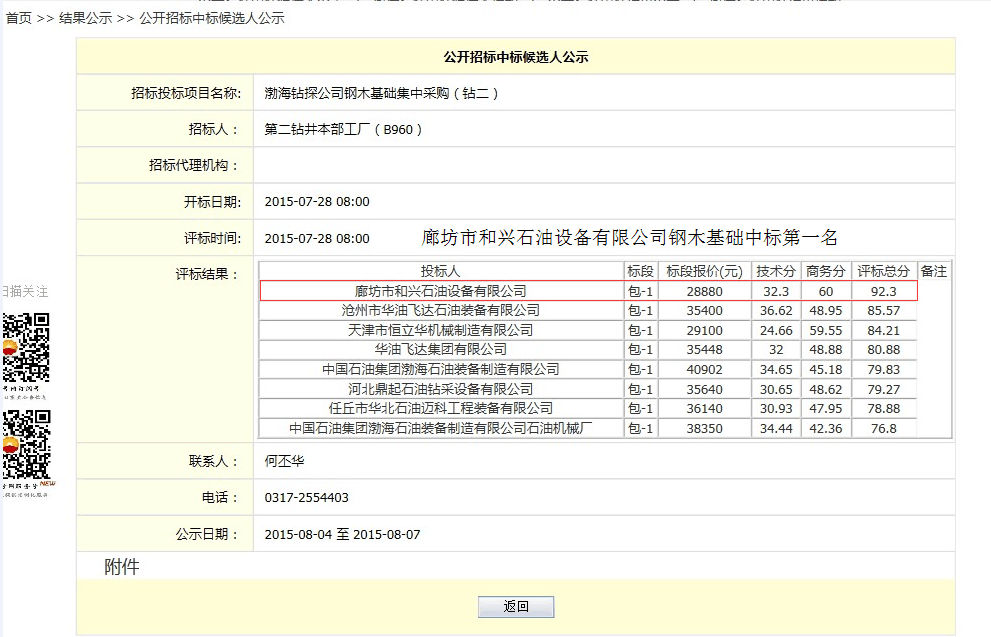Select bidder 中国石油集团渤海石油装备制造有限公司
The image size is (991, 637).
441,369
